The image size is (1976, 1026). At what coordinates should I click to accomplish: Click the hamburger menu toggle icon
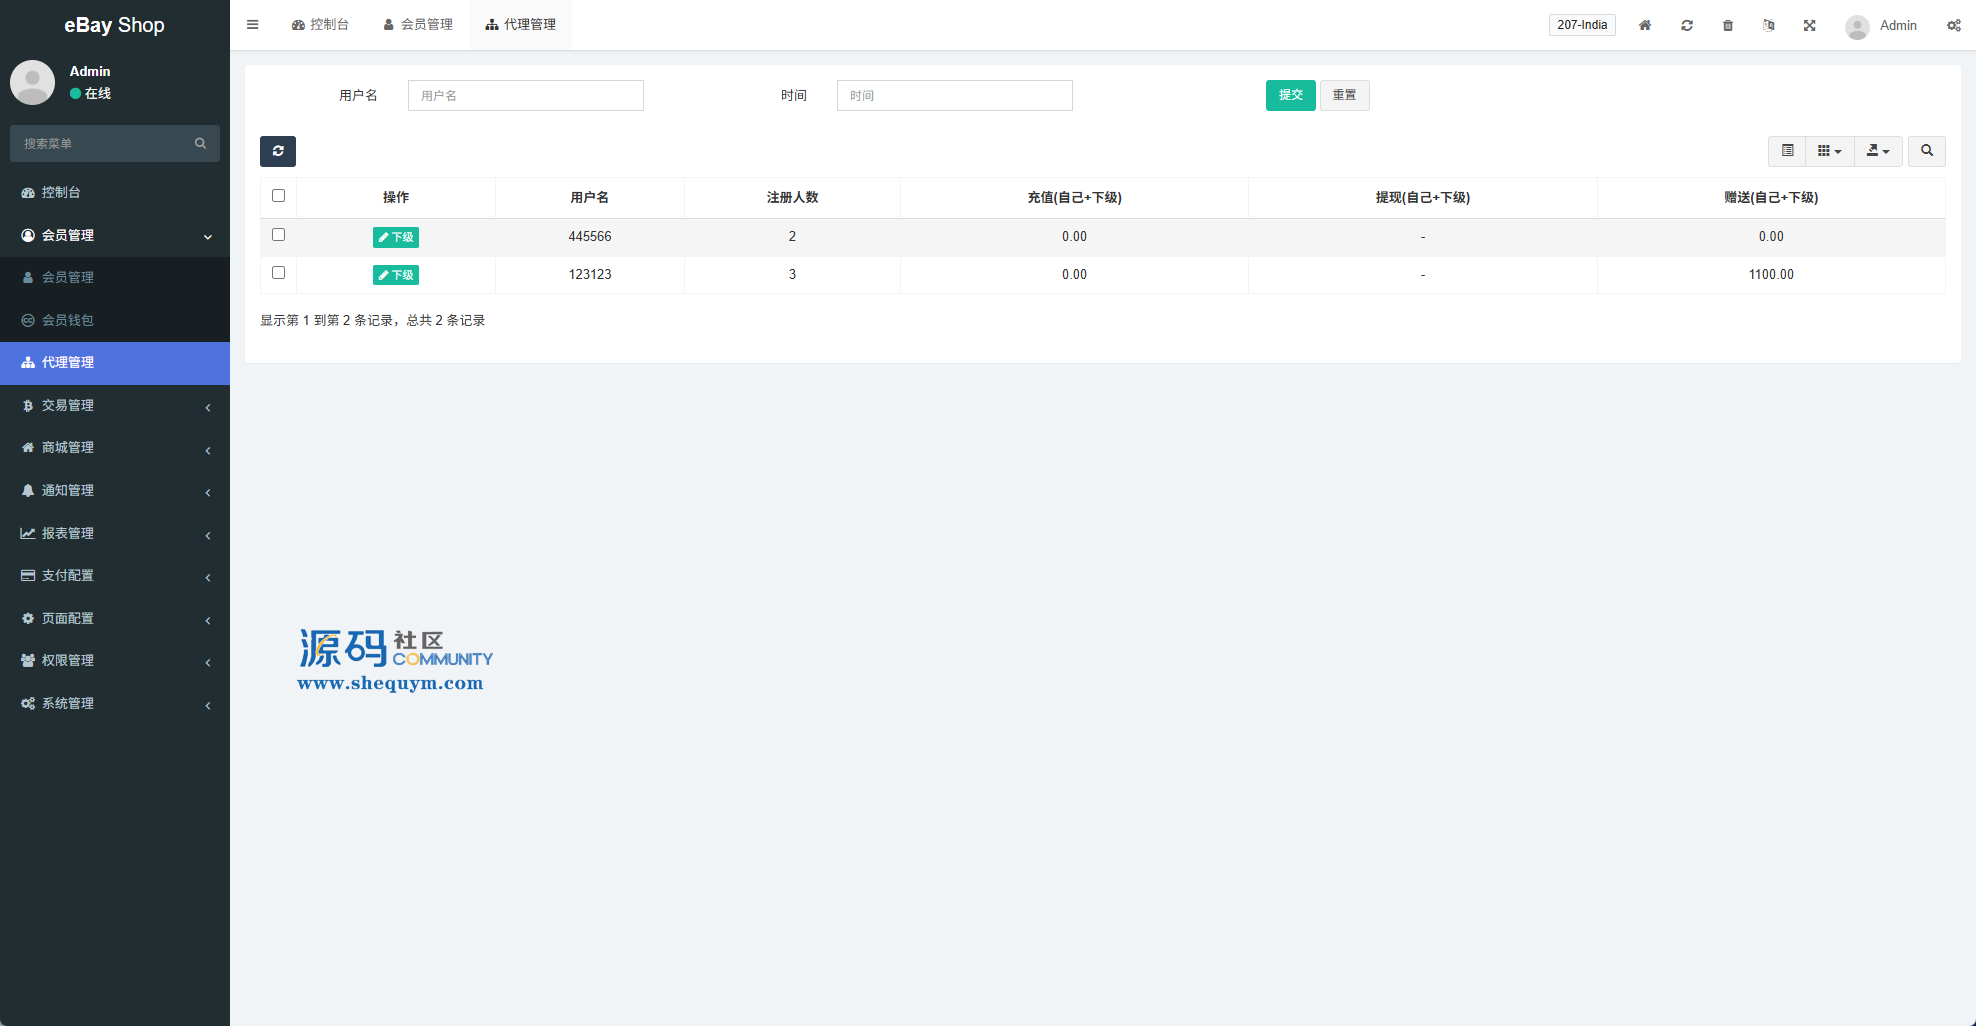pos(253,25)
